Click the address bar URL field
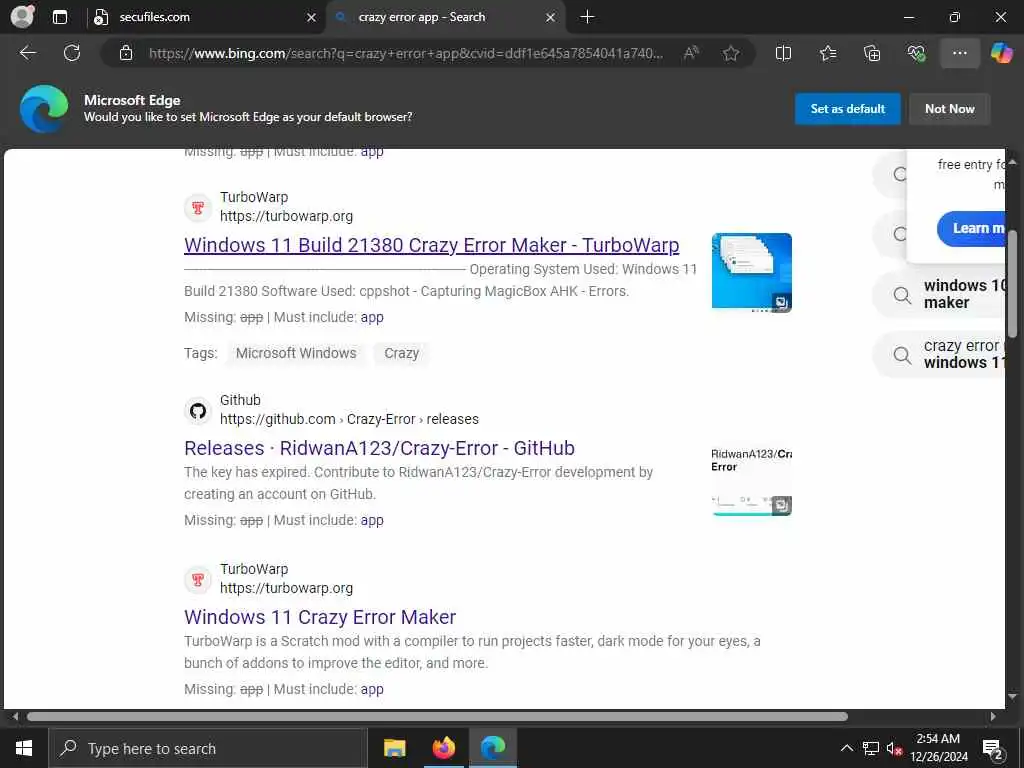 406,54
